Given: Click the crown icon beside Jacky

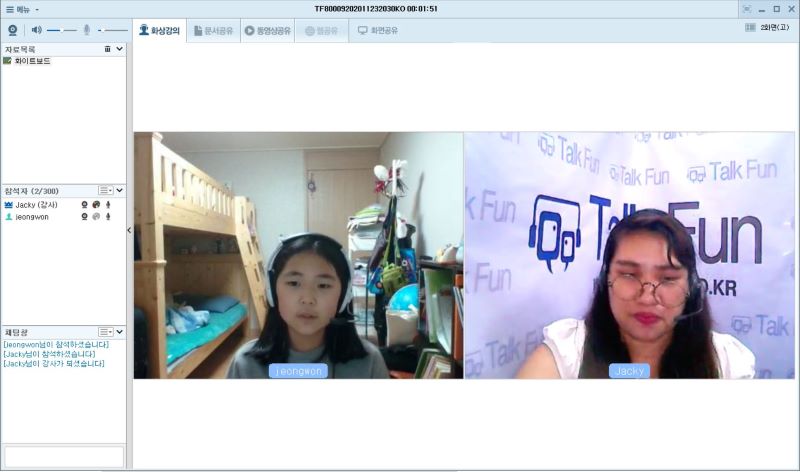Looking at the screenshot, I should pyautogui.click(x=9, y=204).
